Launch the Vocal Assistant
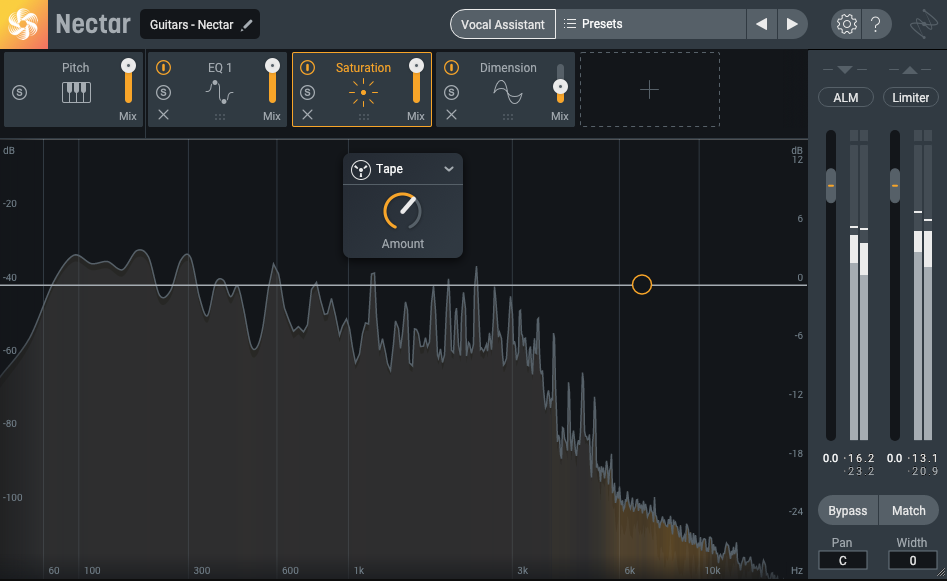This screenshot has height=581, width=947. [502, 24]
